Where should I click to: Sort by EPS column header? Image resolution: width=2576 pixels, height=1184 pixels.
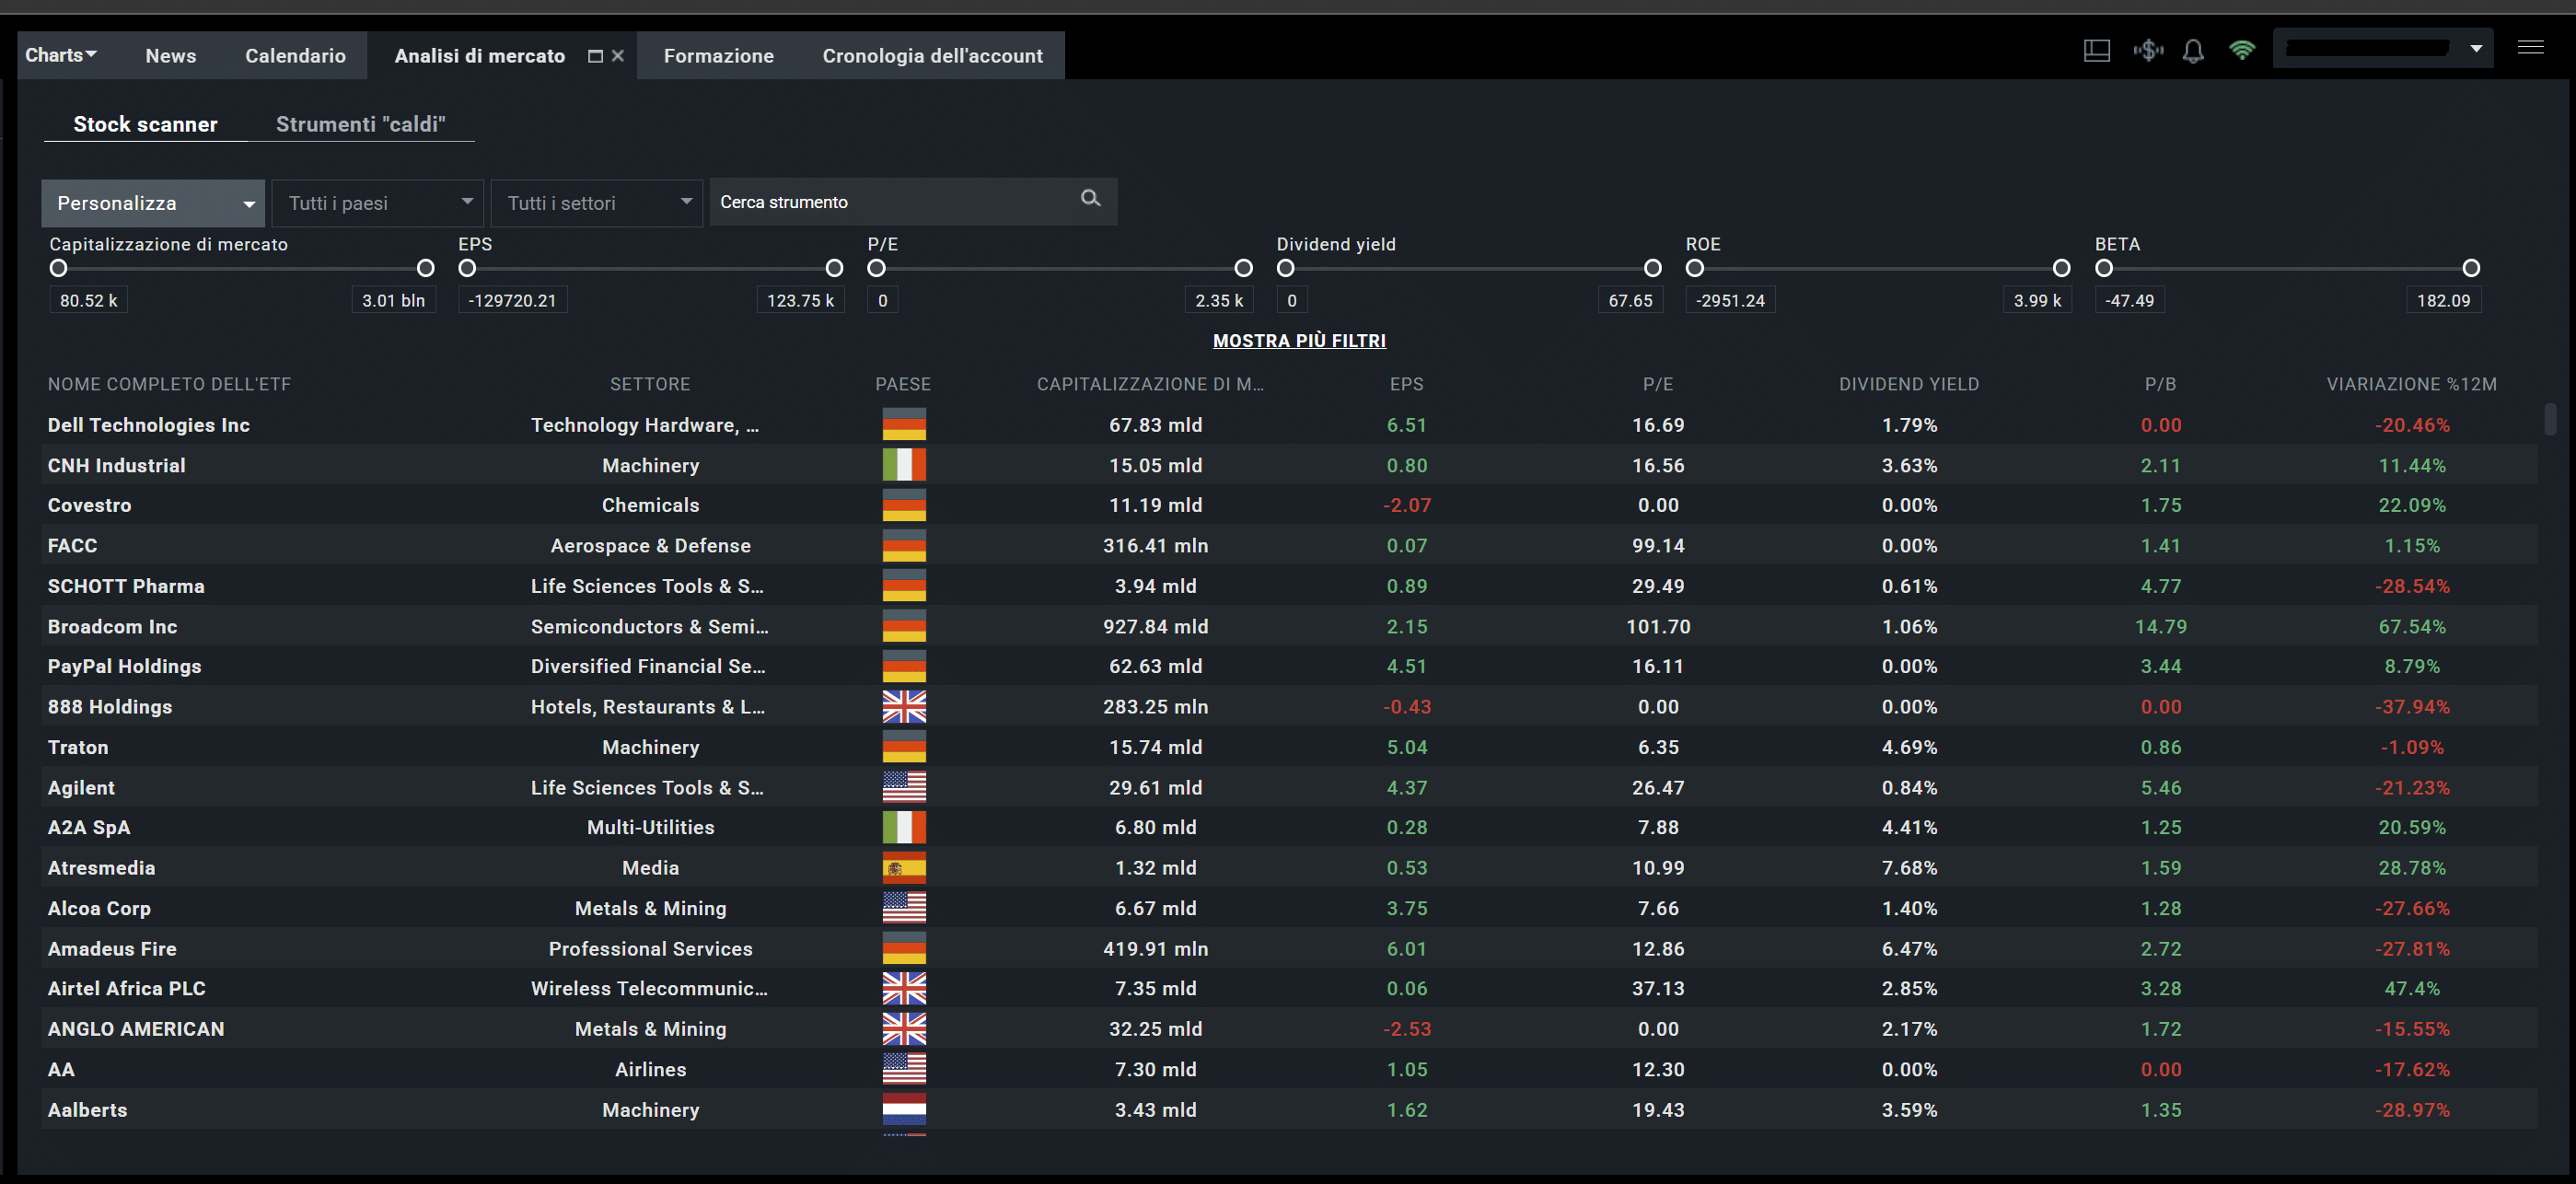[x=1406, y=384]
